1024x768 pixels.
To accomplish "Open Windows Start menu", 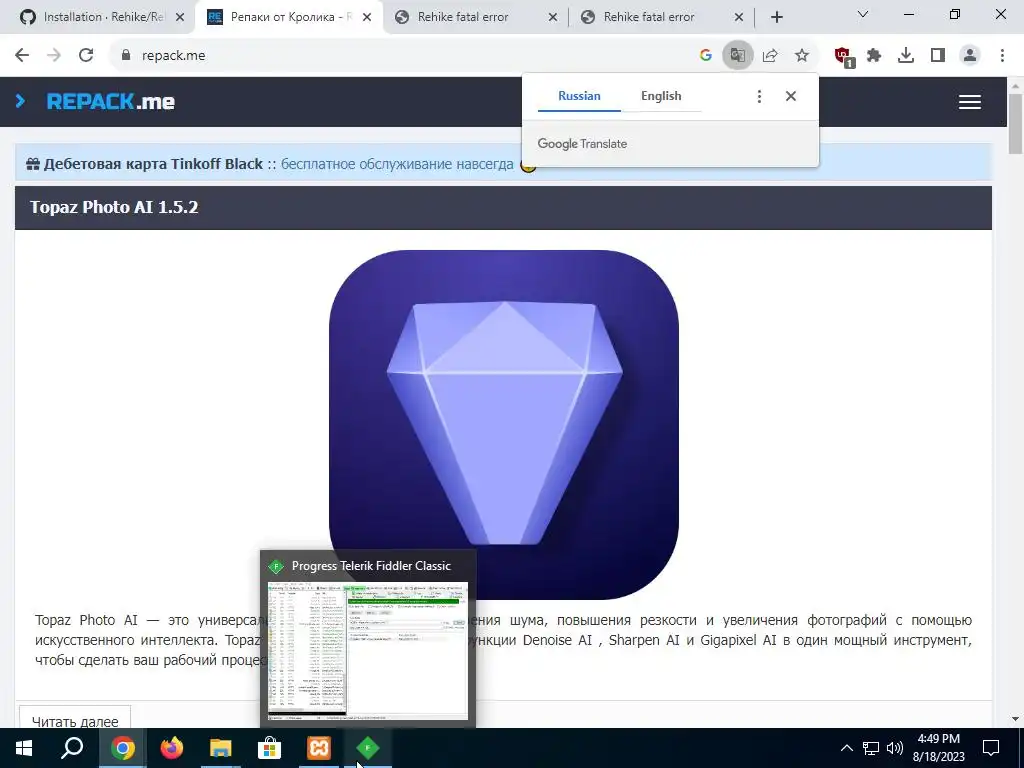I will coord(24,748).
